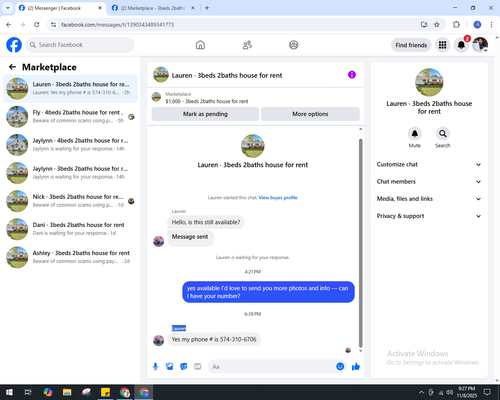Open File Explorer from taskbar
The height and width of the screenshot is (400, 500).
coord(67,392)
